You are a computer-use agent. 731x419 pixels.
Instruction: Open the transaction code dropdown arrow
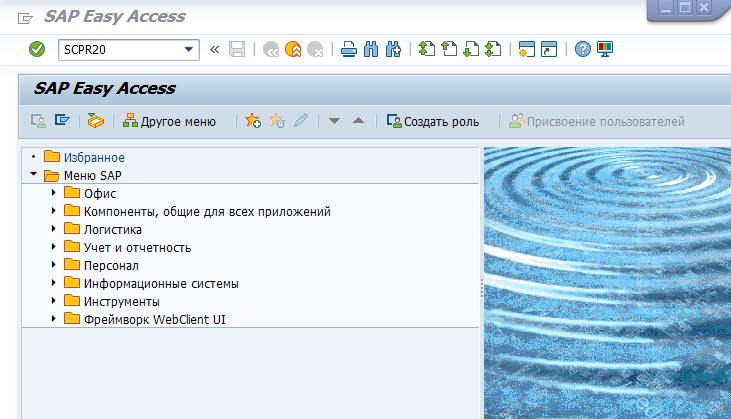pyautogui.click(x=189, y=49)
